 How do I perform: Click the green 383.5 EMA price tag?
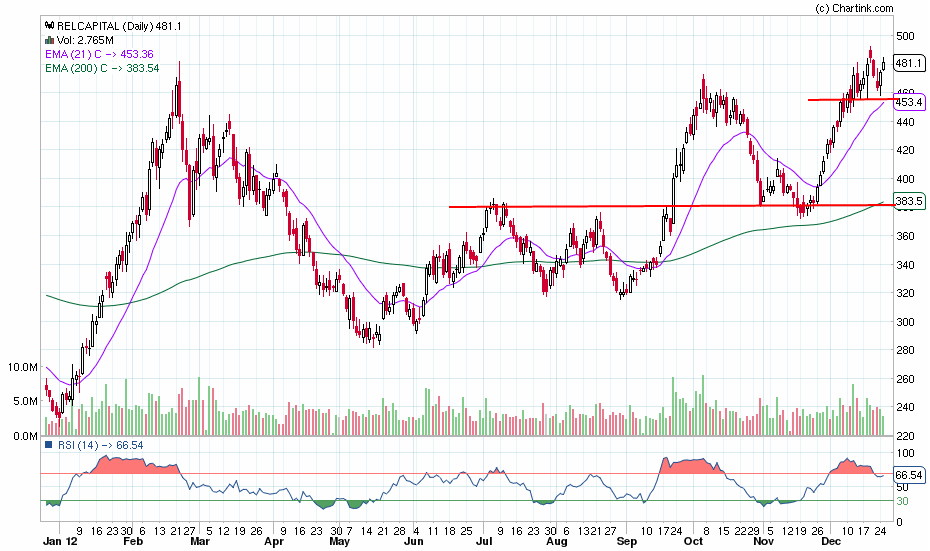909,201
